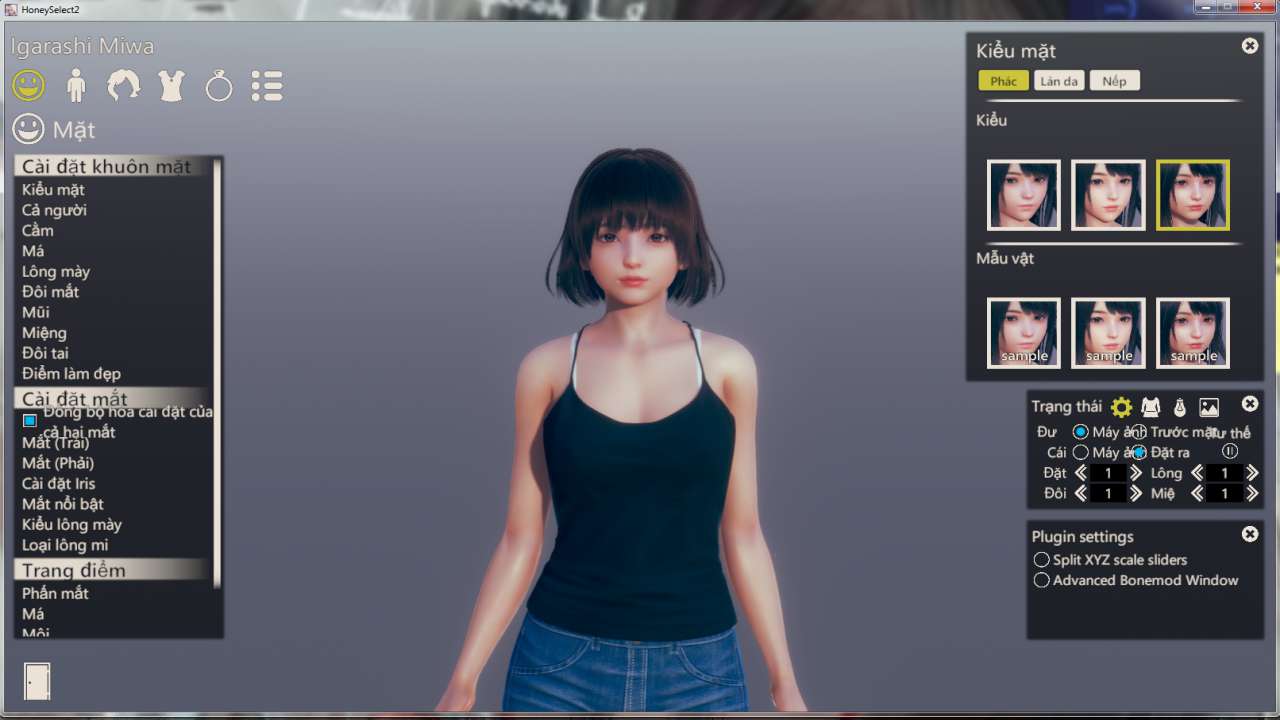Open the Cả người menu entry
1280x720 pixels.
coord(54,210)
